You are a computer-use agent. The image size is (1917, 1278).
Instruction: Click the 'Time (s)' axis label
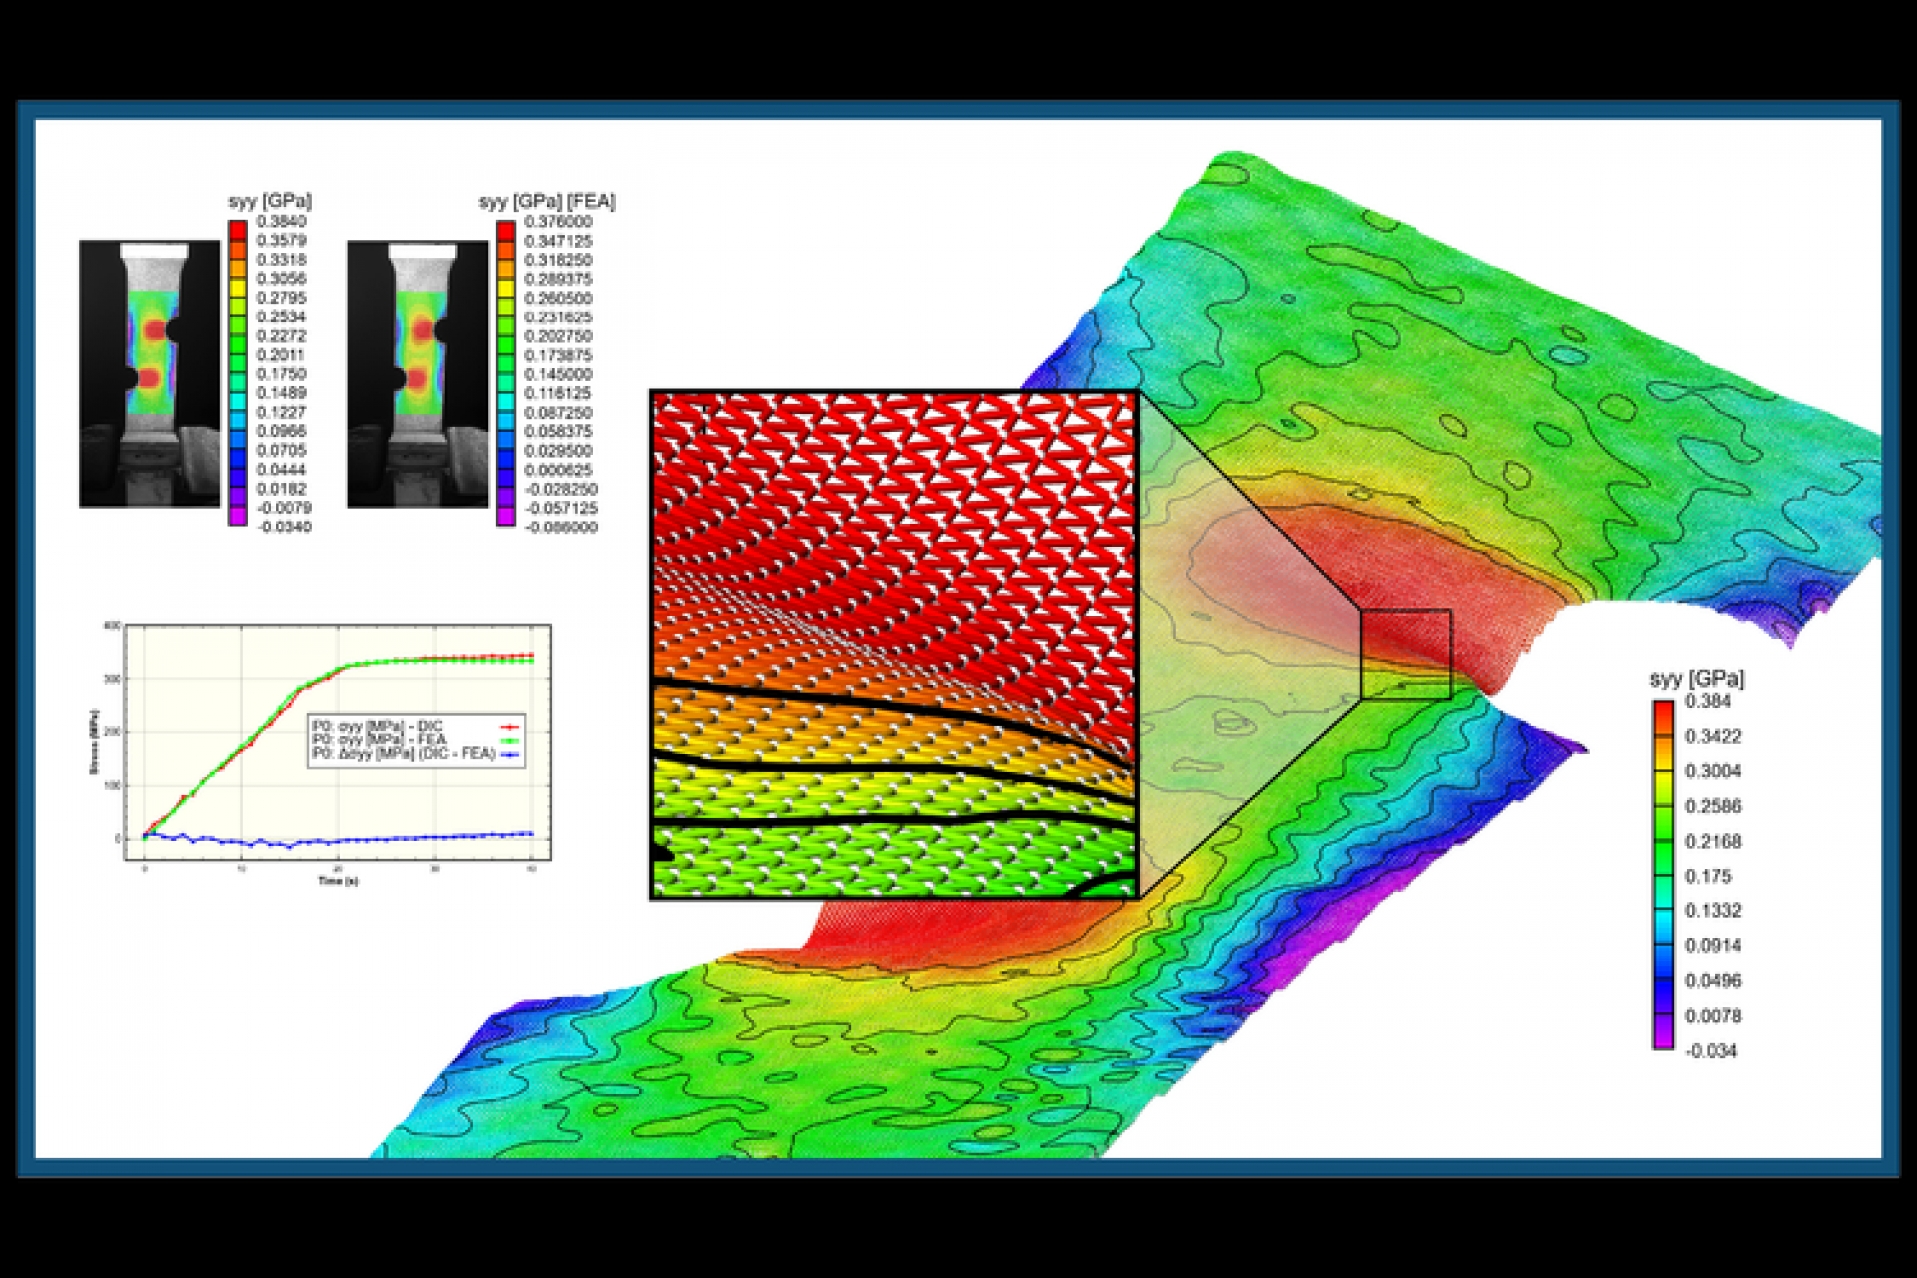pyautogui.click(x=338, y=881)
